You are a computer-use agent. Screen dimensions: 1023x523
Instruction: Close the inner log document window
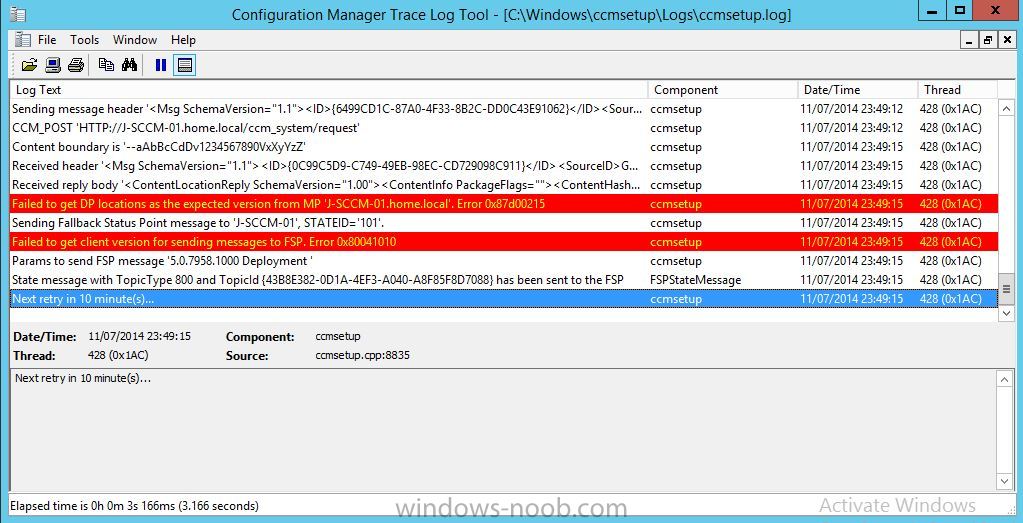click(1007, 40)
